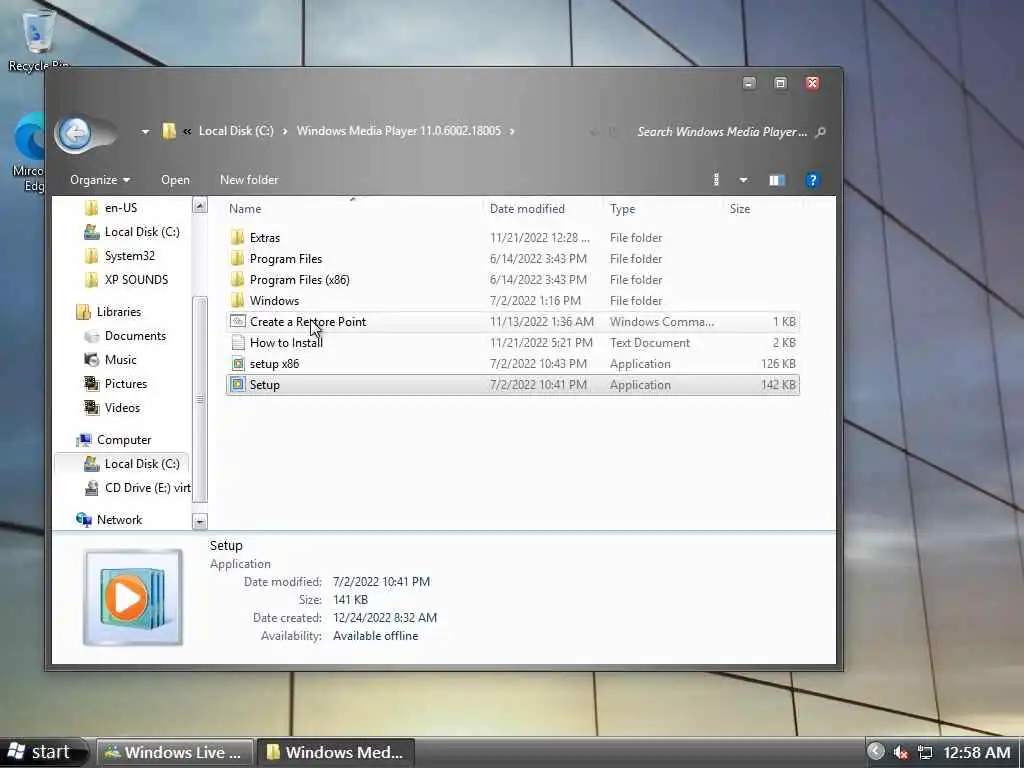Toggle the preview pane button

tap(776, 180)
